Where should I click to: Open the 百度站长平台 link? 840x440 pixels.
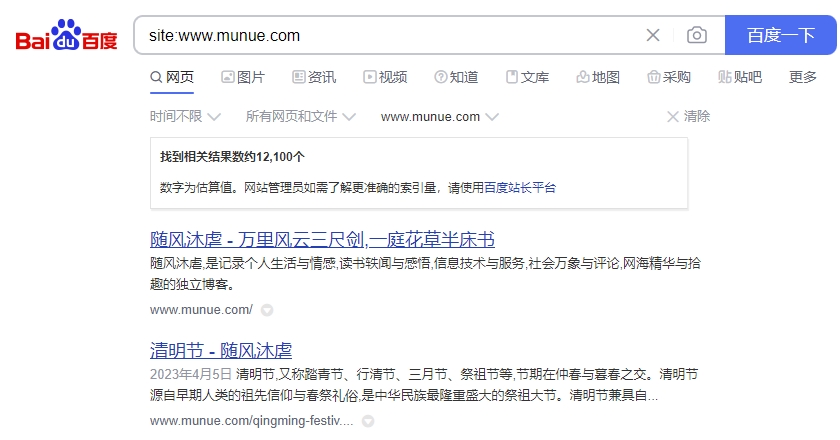pyautogui.click(x=520, y=188)
